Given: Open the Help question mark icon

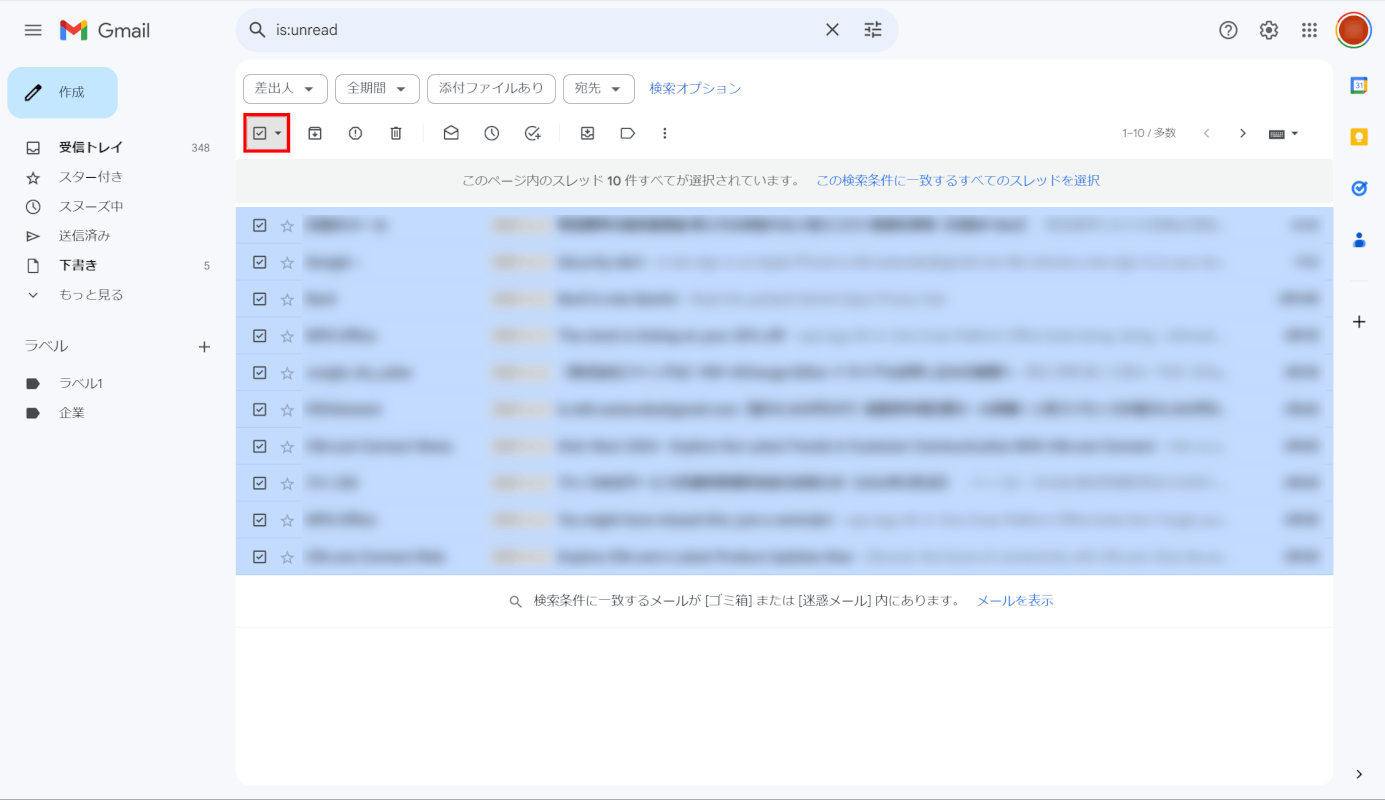Looking at the screenshot, I should (x=1228, y=30).
